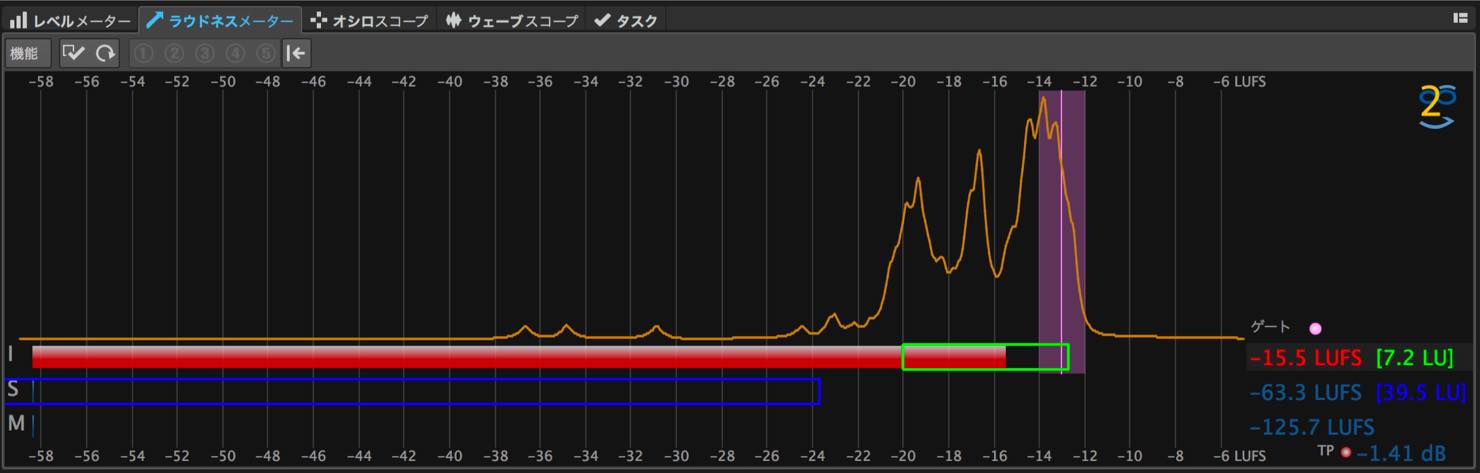This screenshot has height=473, width=1480.
Task: Select preset number 2 circle
Action: tap(174, 53)
